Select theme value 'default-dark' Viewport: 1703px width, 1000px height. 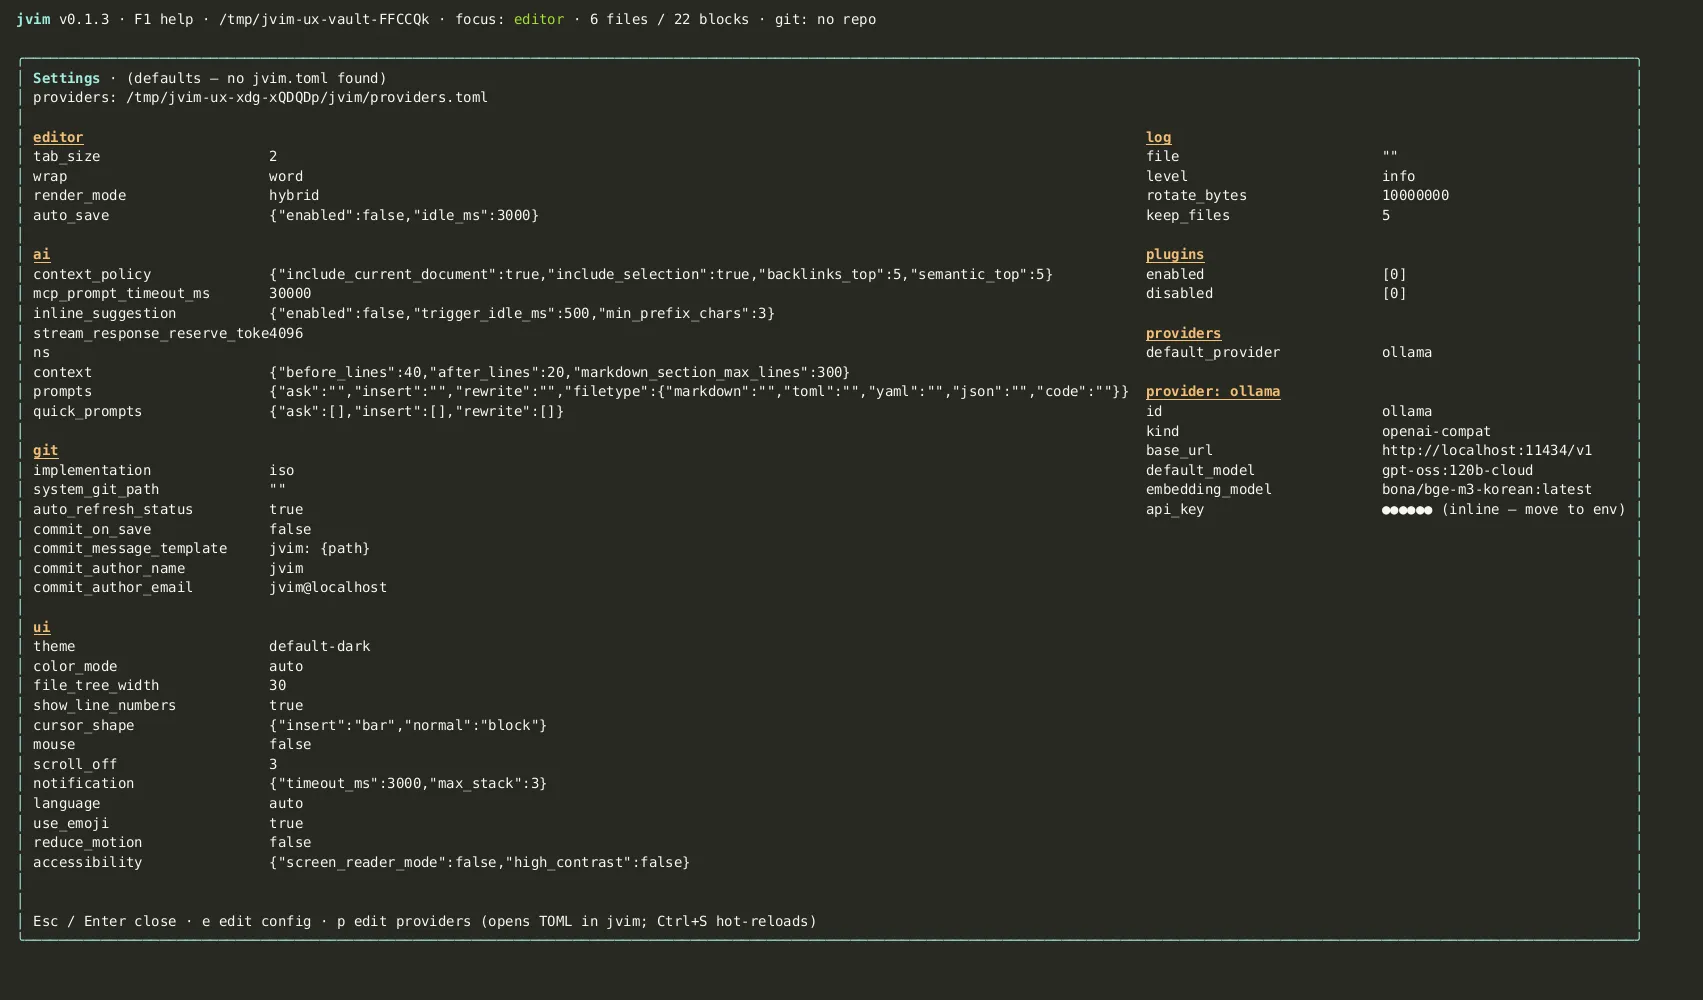click(320, 646)
